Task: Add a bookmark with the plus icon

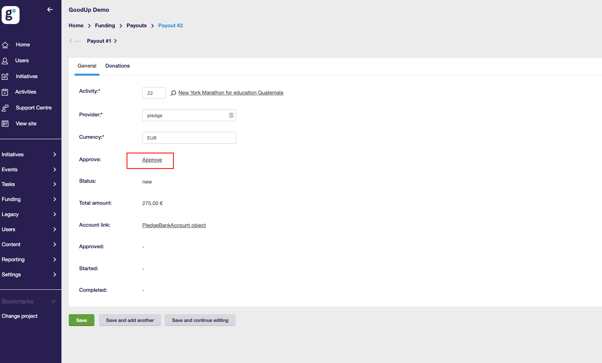Action: coord(53,302)
